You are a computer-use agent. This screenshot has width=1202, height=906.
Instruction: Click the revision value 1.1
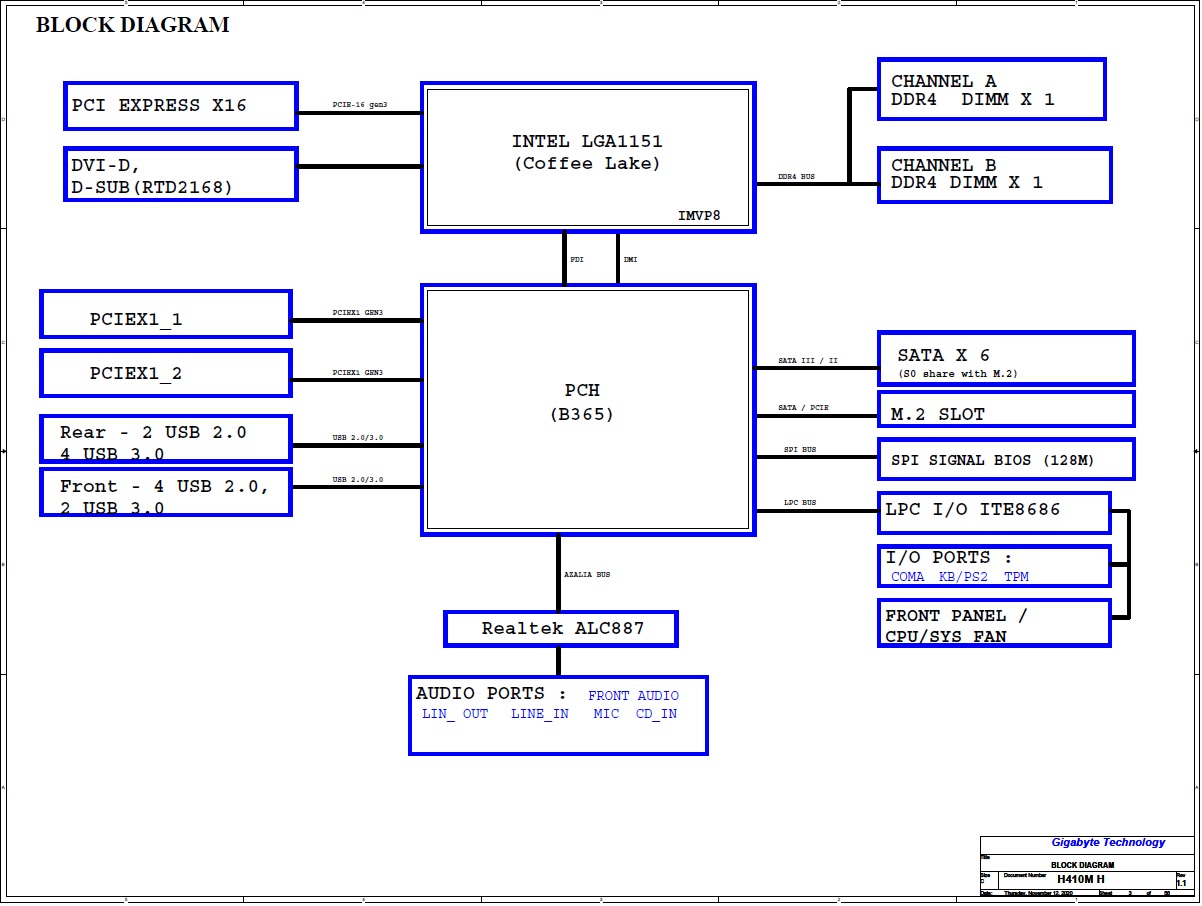(1181, 884)
